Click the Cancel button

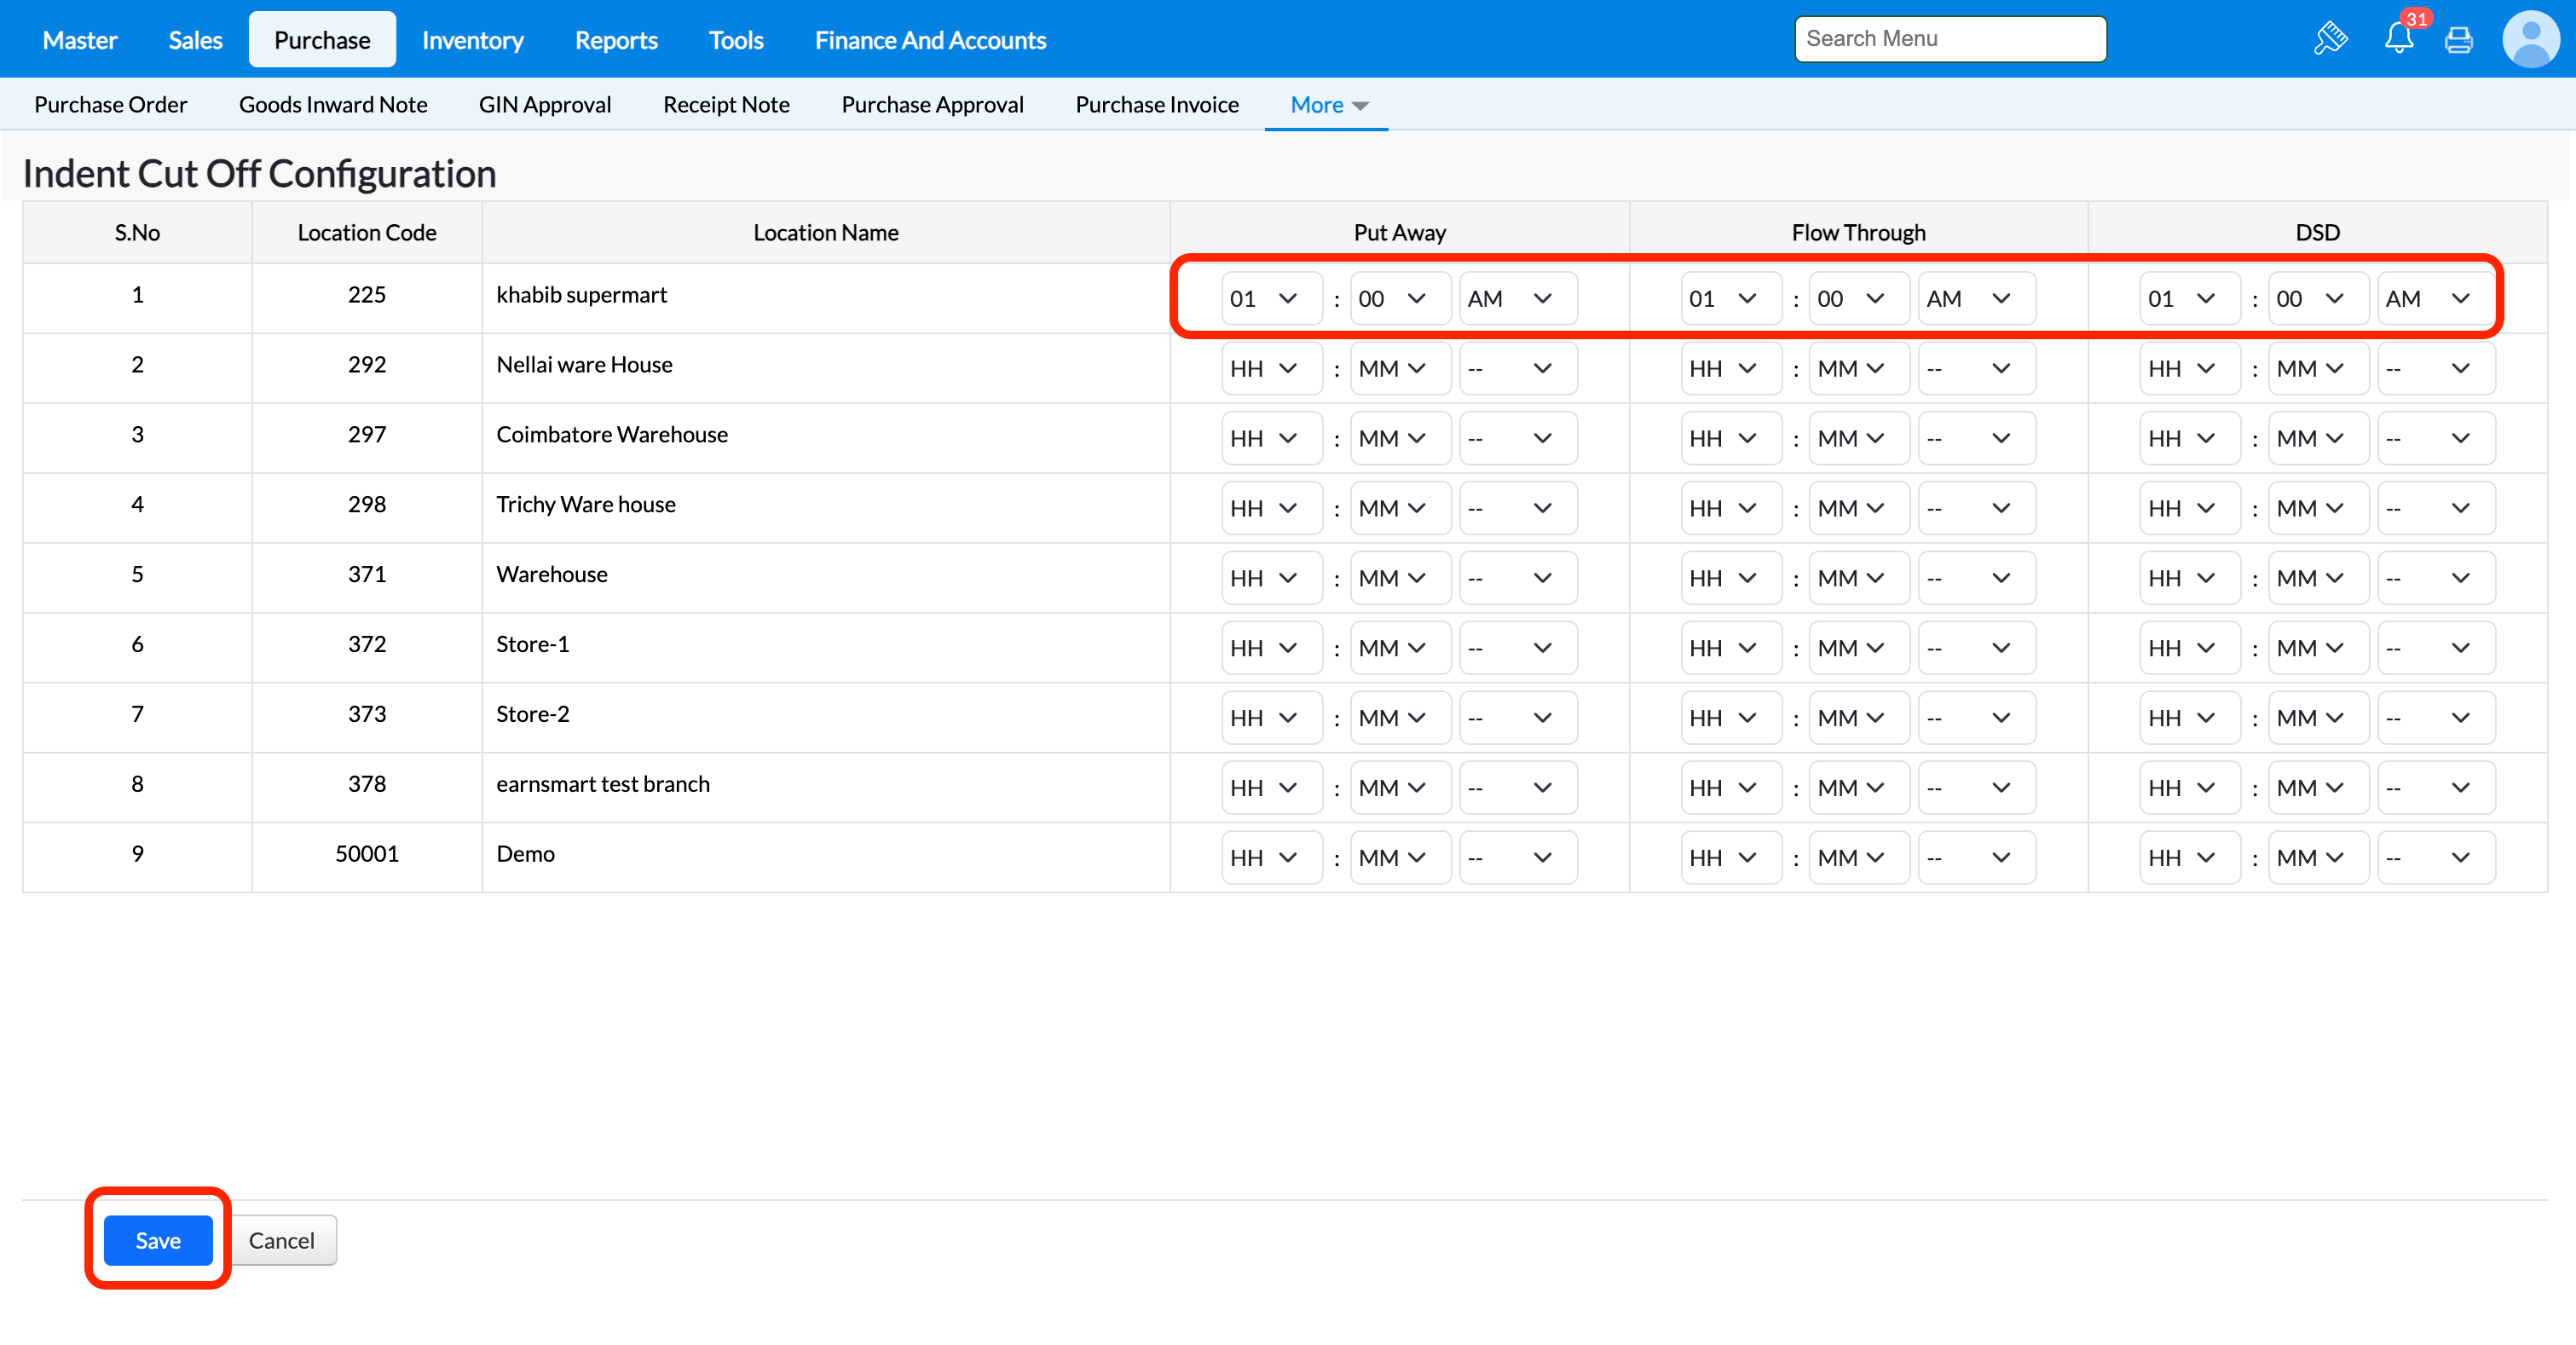(281, 1239)
